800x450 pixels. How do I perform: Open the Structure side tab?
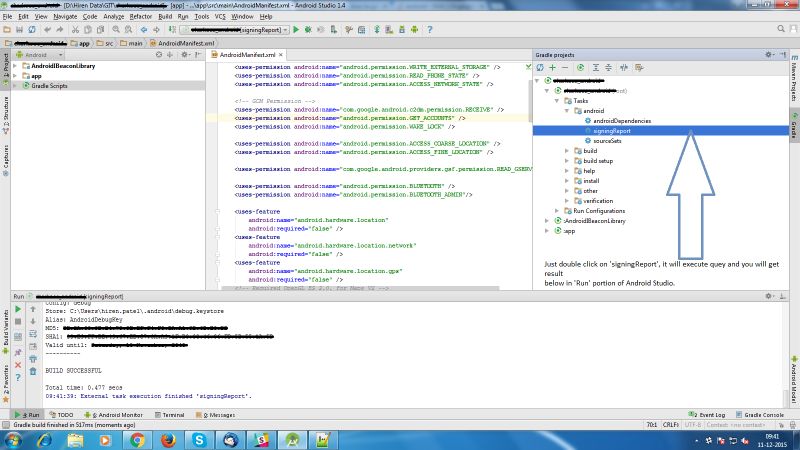[6, 115]
